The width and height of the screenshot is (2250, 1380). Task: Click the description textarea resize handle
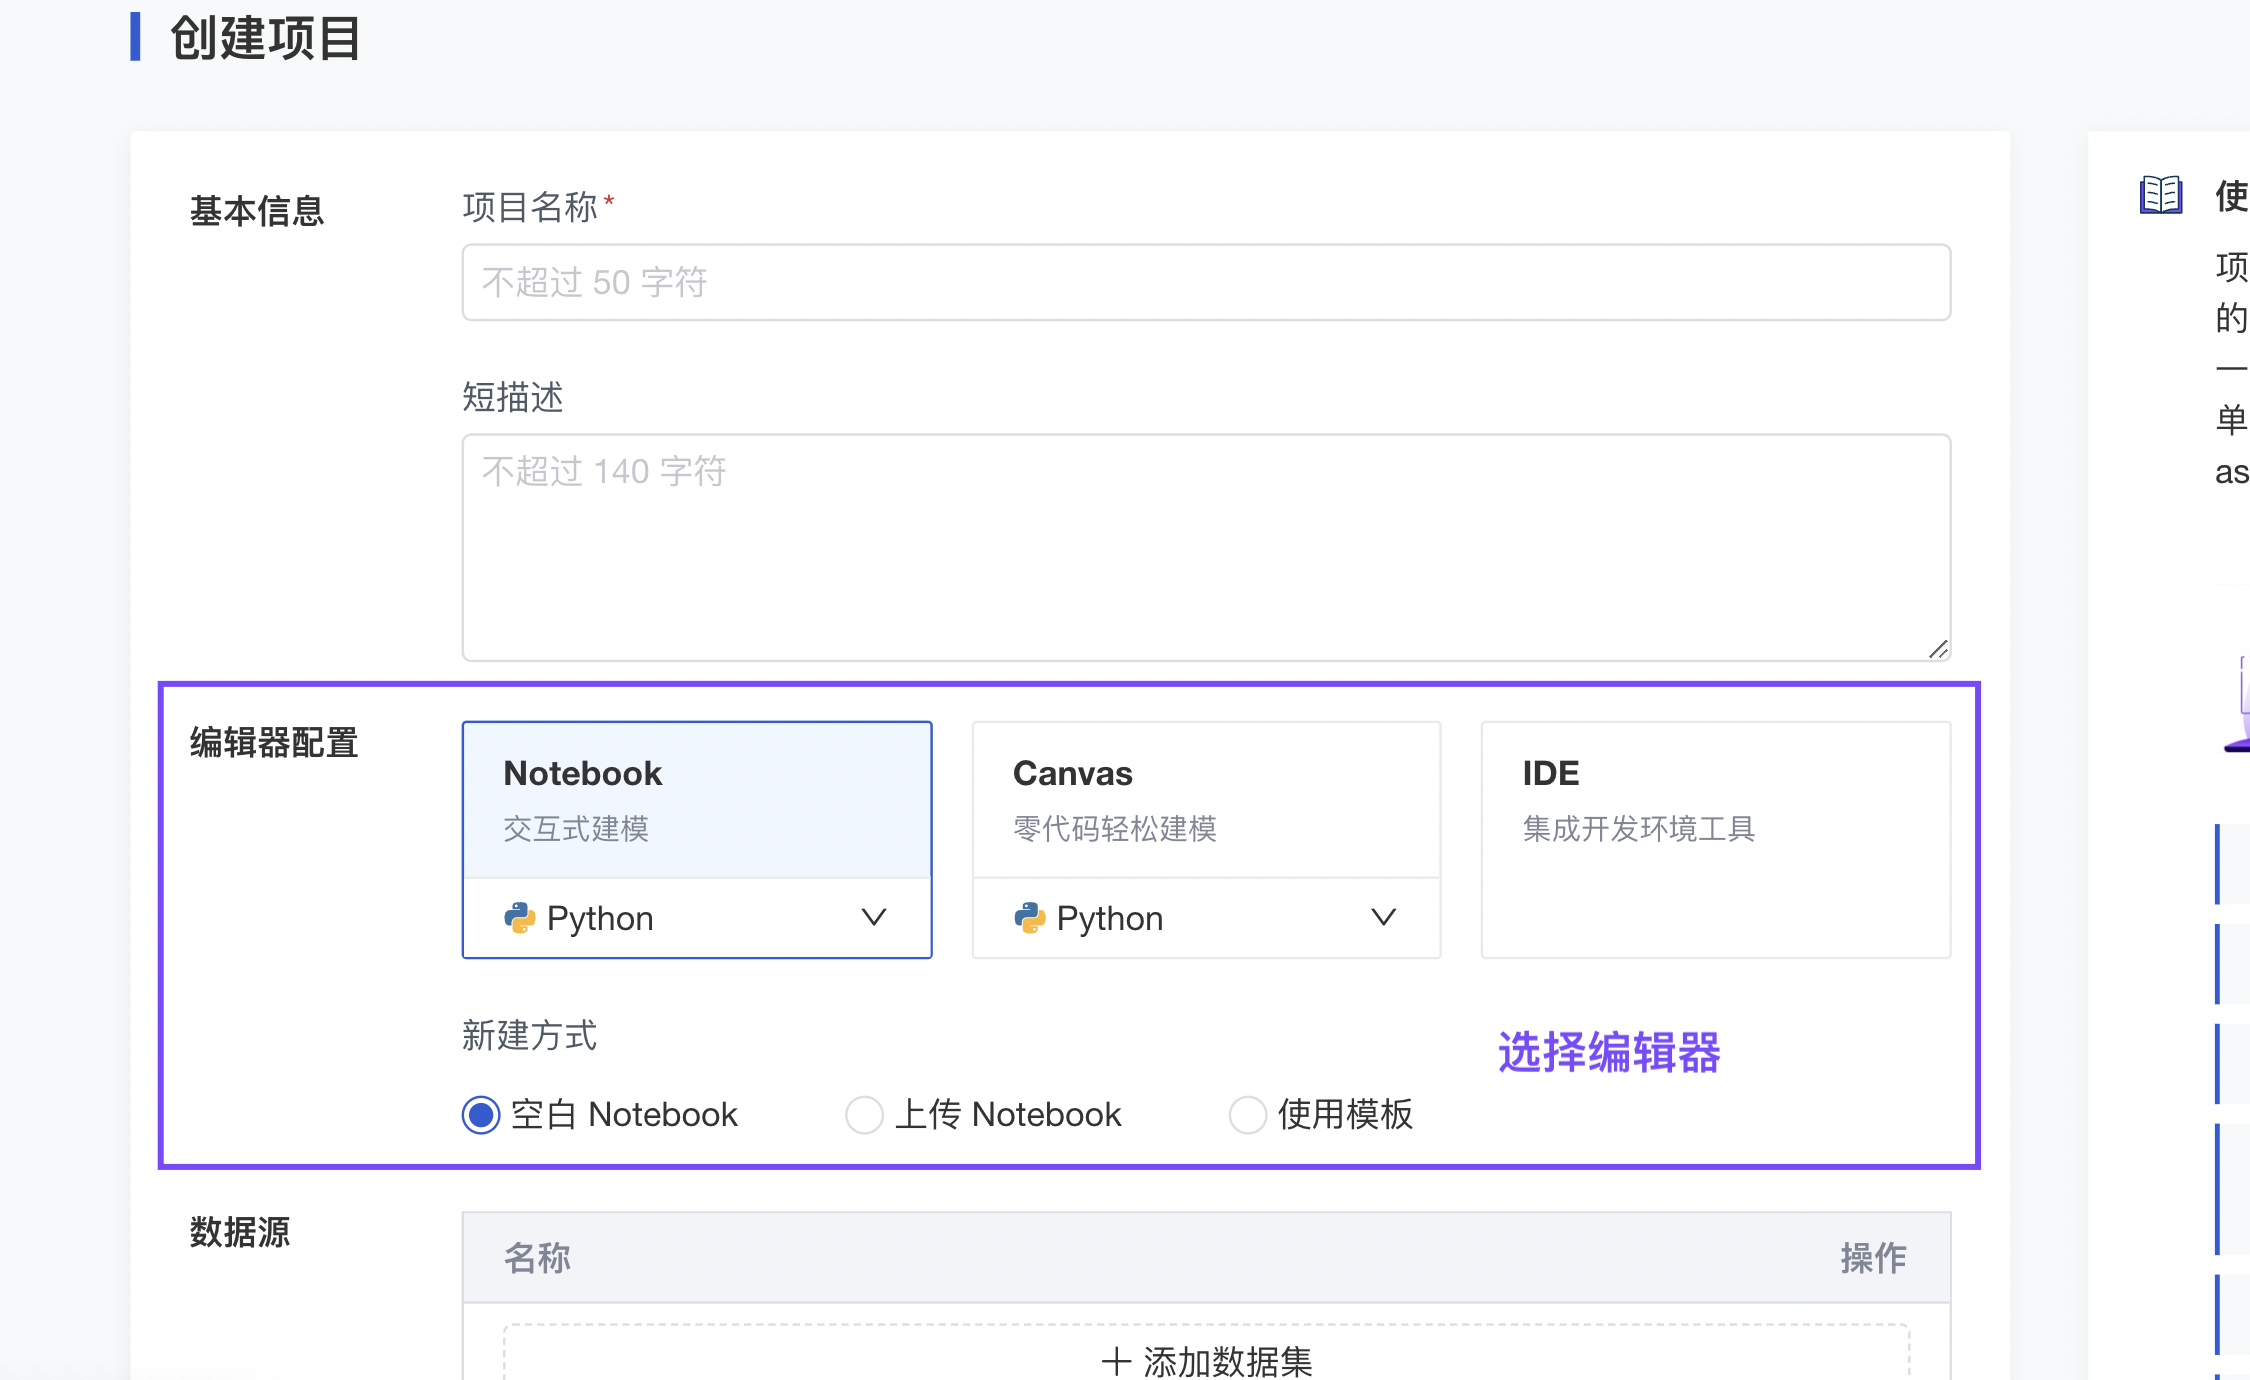[x=1938, y=650]
